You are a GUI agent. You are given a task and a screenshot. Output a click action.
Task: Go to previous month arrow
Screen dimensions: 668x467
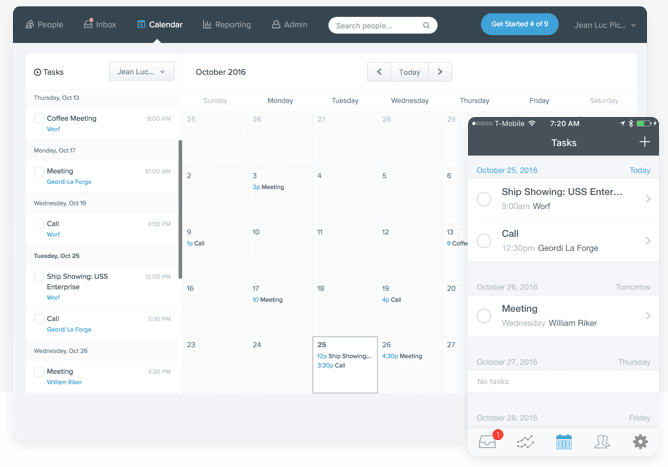click(x=379, y=72)
